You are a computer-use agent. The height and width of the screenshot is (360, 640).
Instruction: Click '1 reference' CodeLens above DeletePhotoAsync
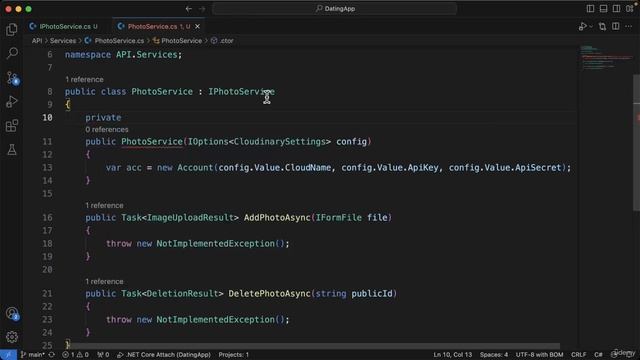point(104,282)
